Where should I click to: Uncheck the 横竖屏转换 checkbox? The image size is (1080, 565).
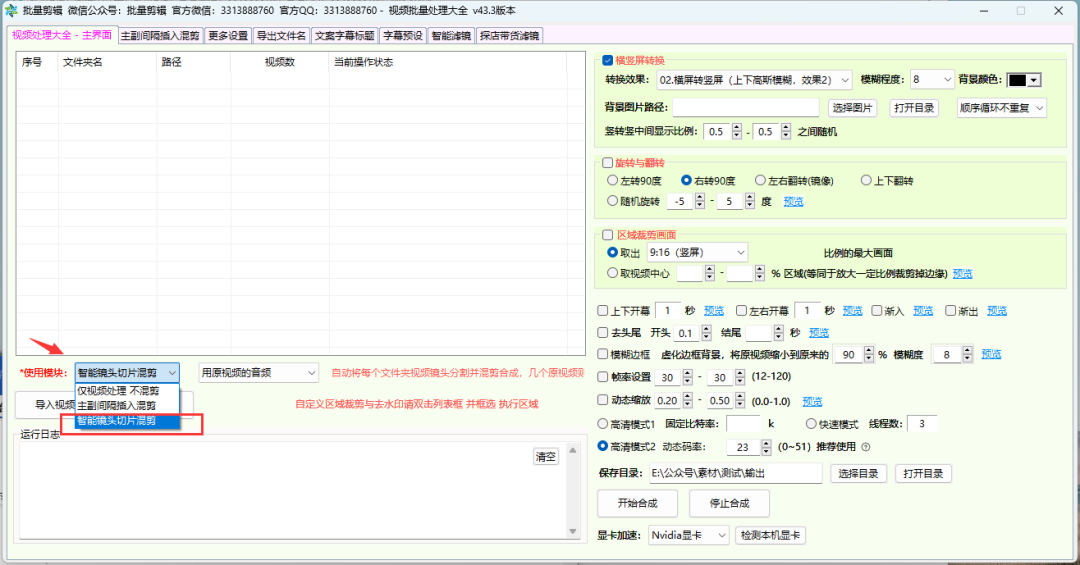coord(607,60)
